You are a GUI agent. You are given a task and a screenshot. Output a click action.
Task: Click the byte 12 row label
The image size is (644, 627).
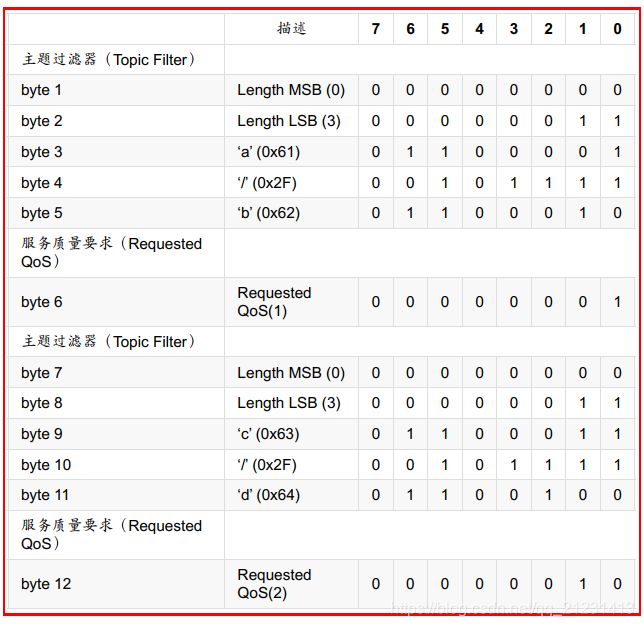[x=46, y=584]
